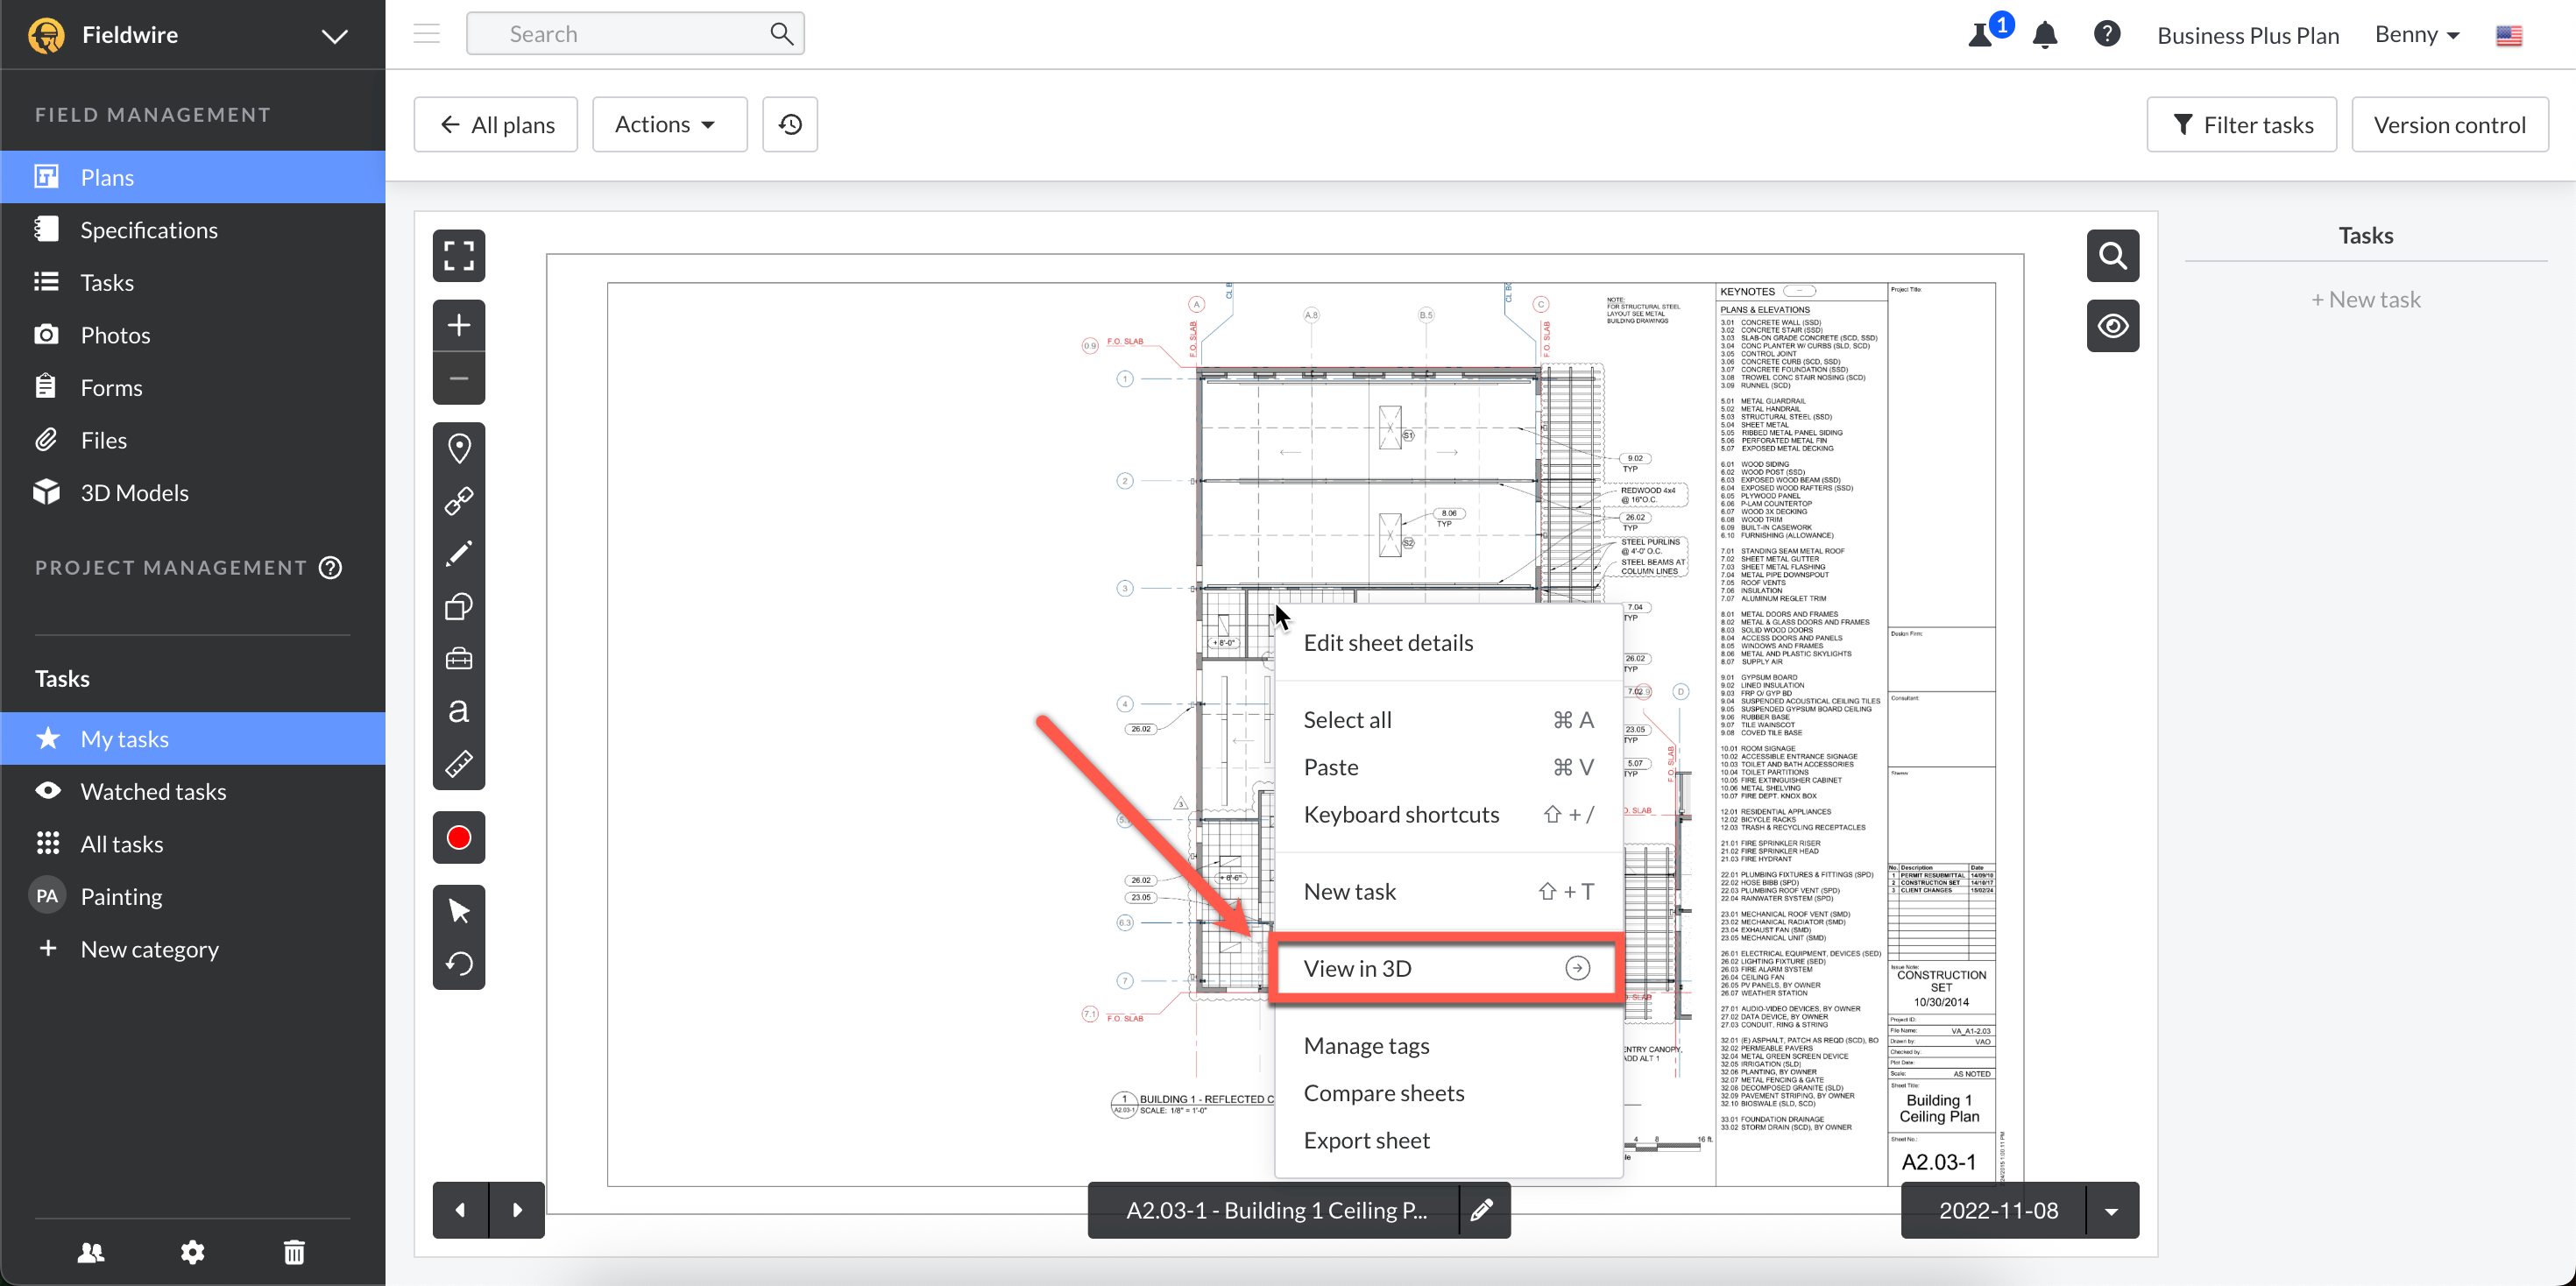Open the sheet history clock button

pyautogui.click(x=790, y=125)
